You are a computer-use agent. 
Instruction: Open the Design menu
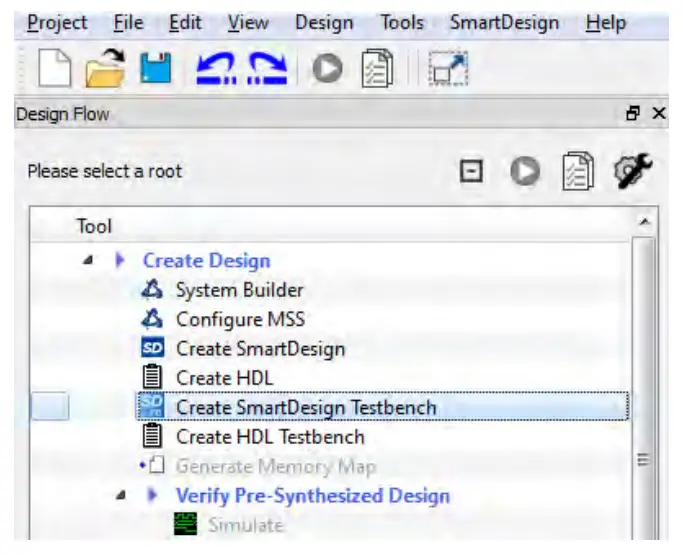(x=325, y=22)
